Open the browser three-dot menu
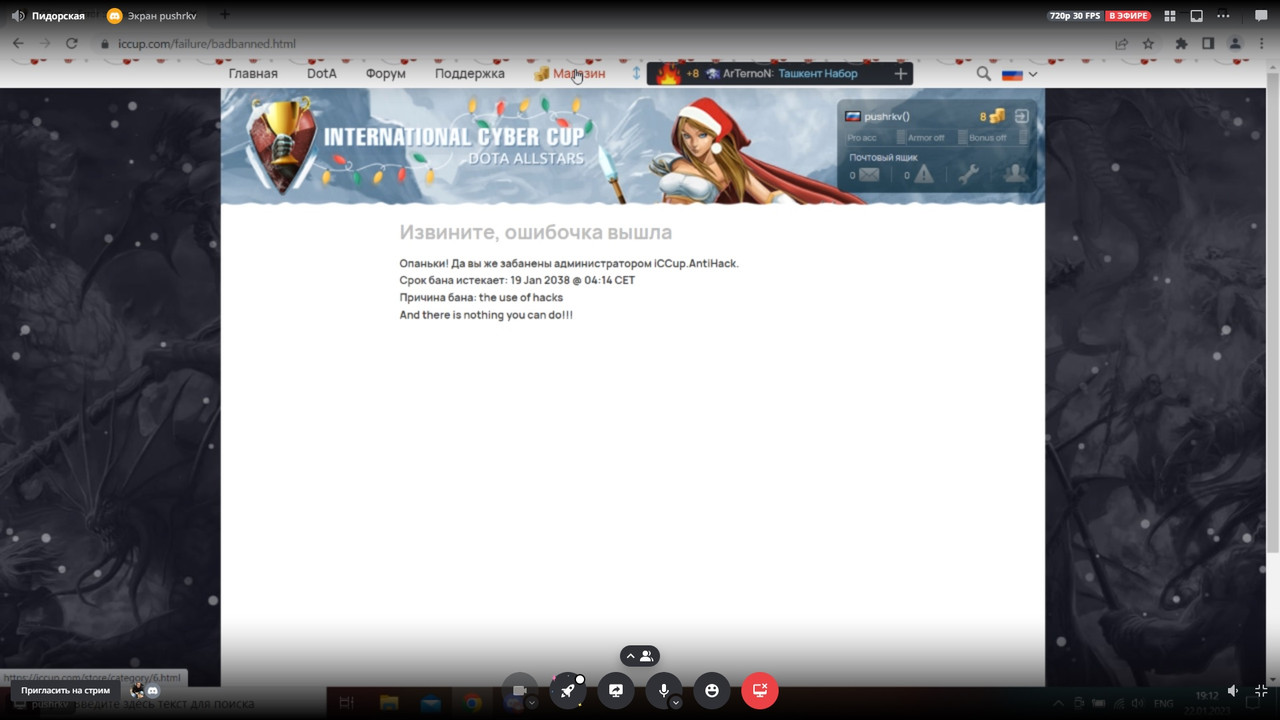Screen dimensions: 1280x720 point(1262,44)
